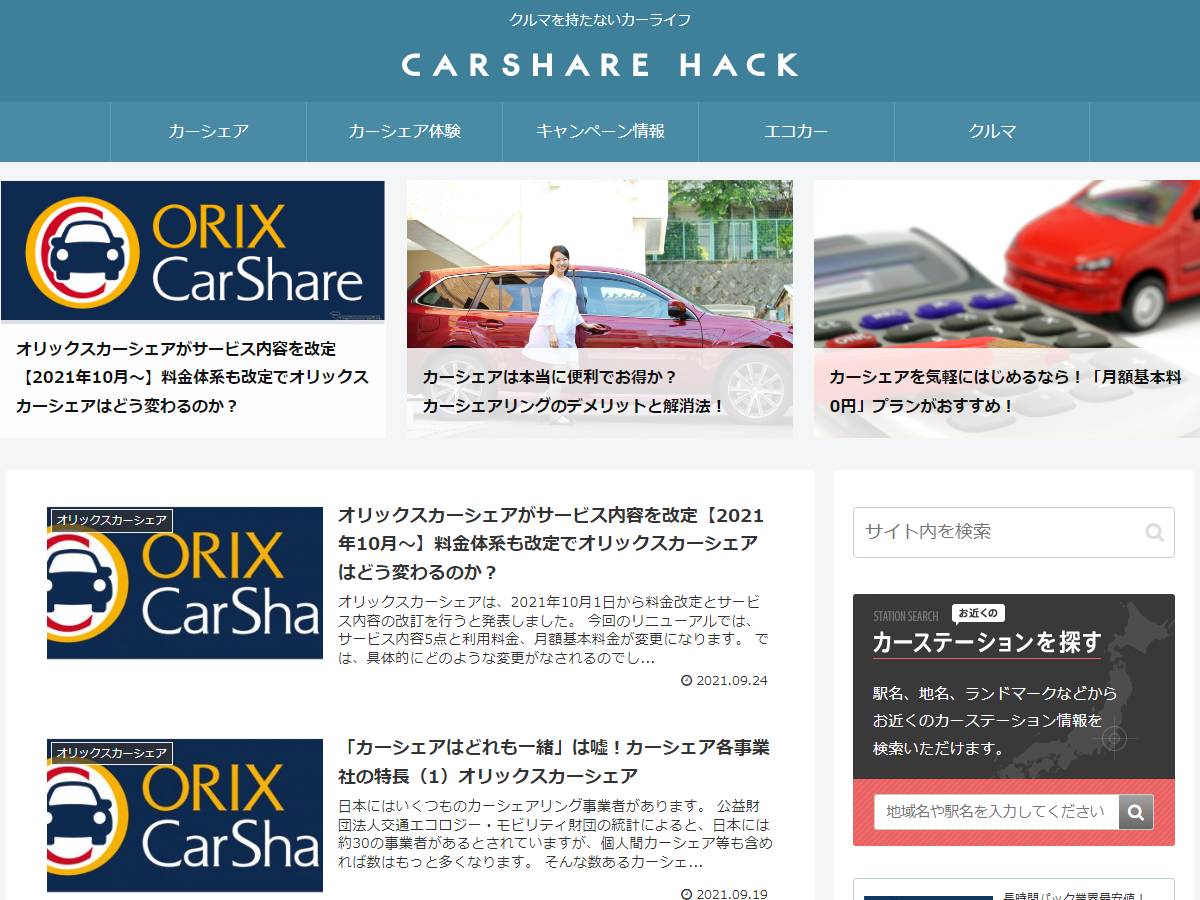Screen dimensions: 1200x900
Task: Open featured card with woman and red car
Action: tap(600, 309)
